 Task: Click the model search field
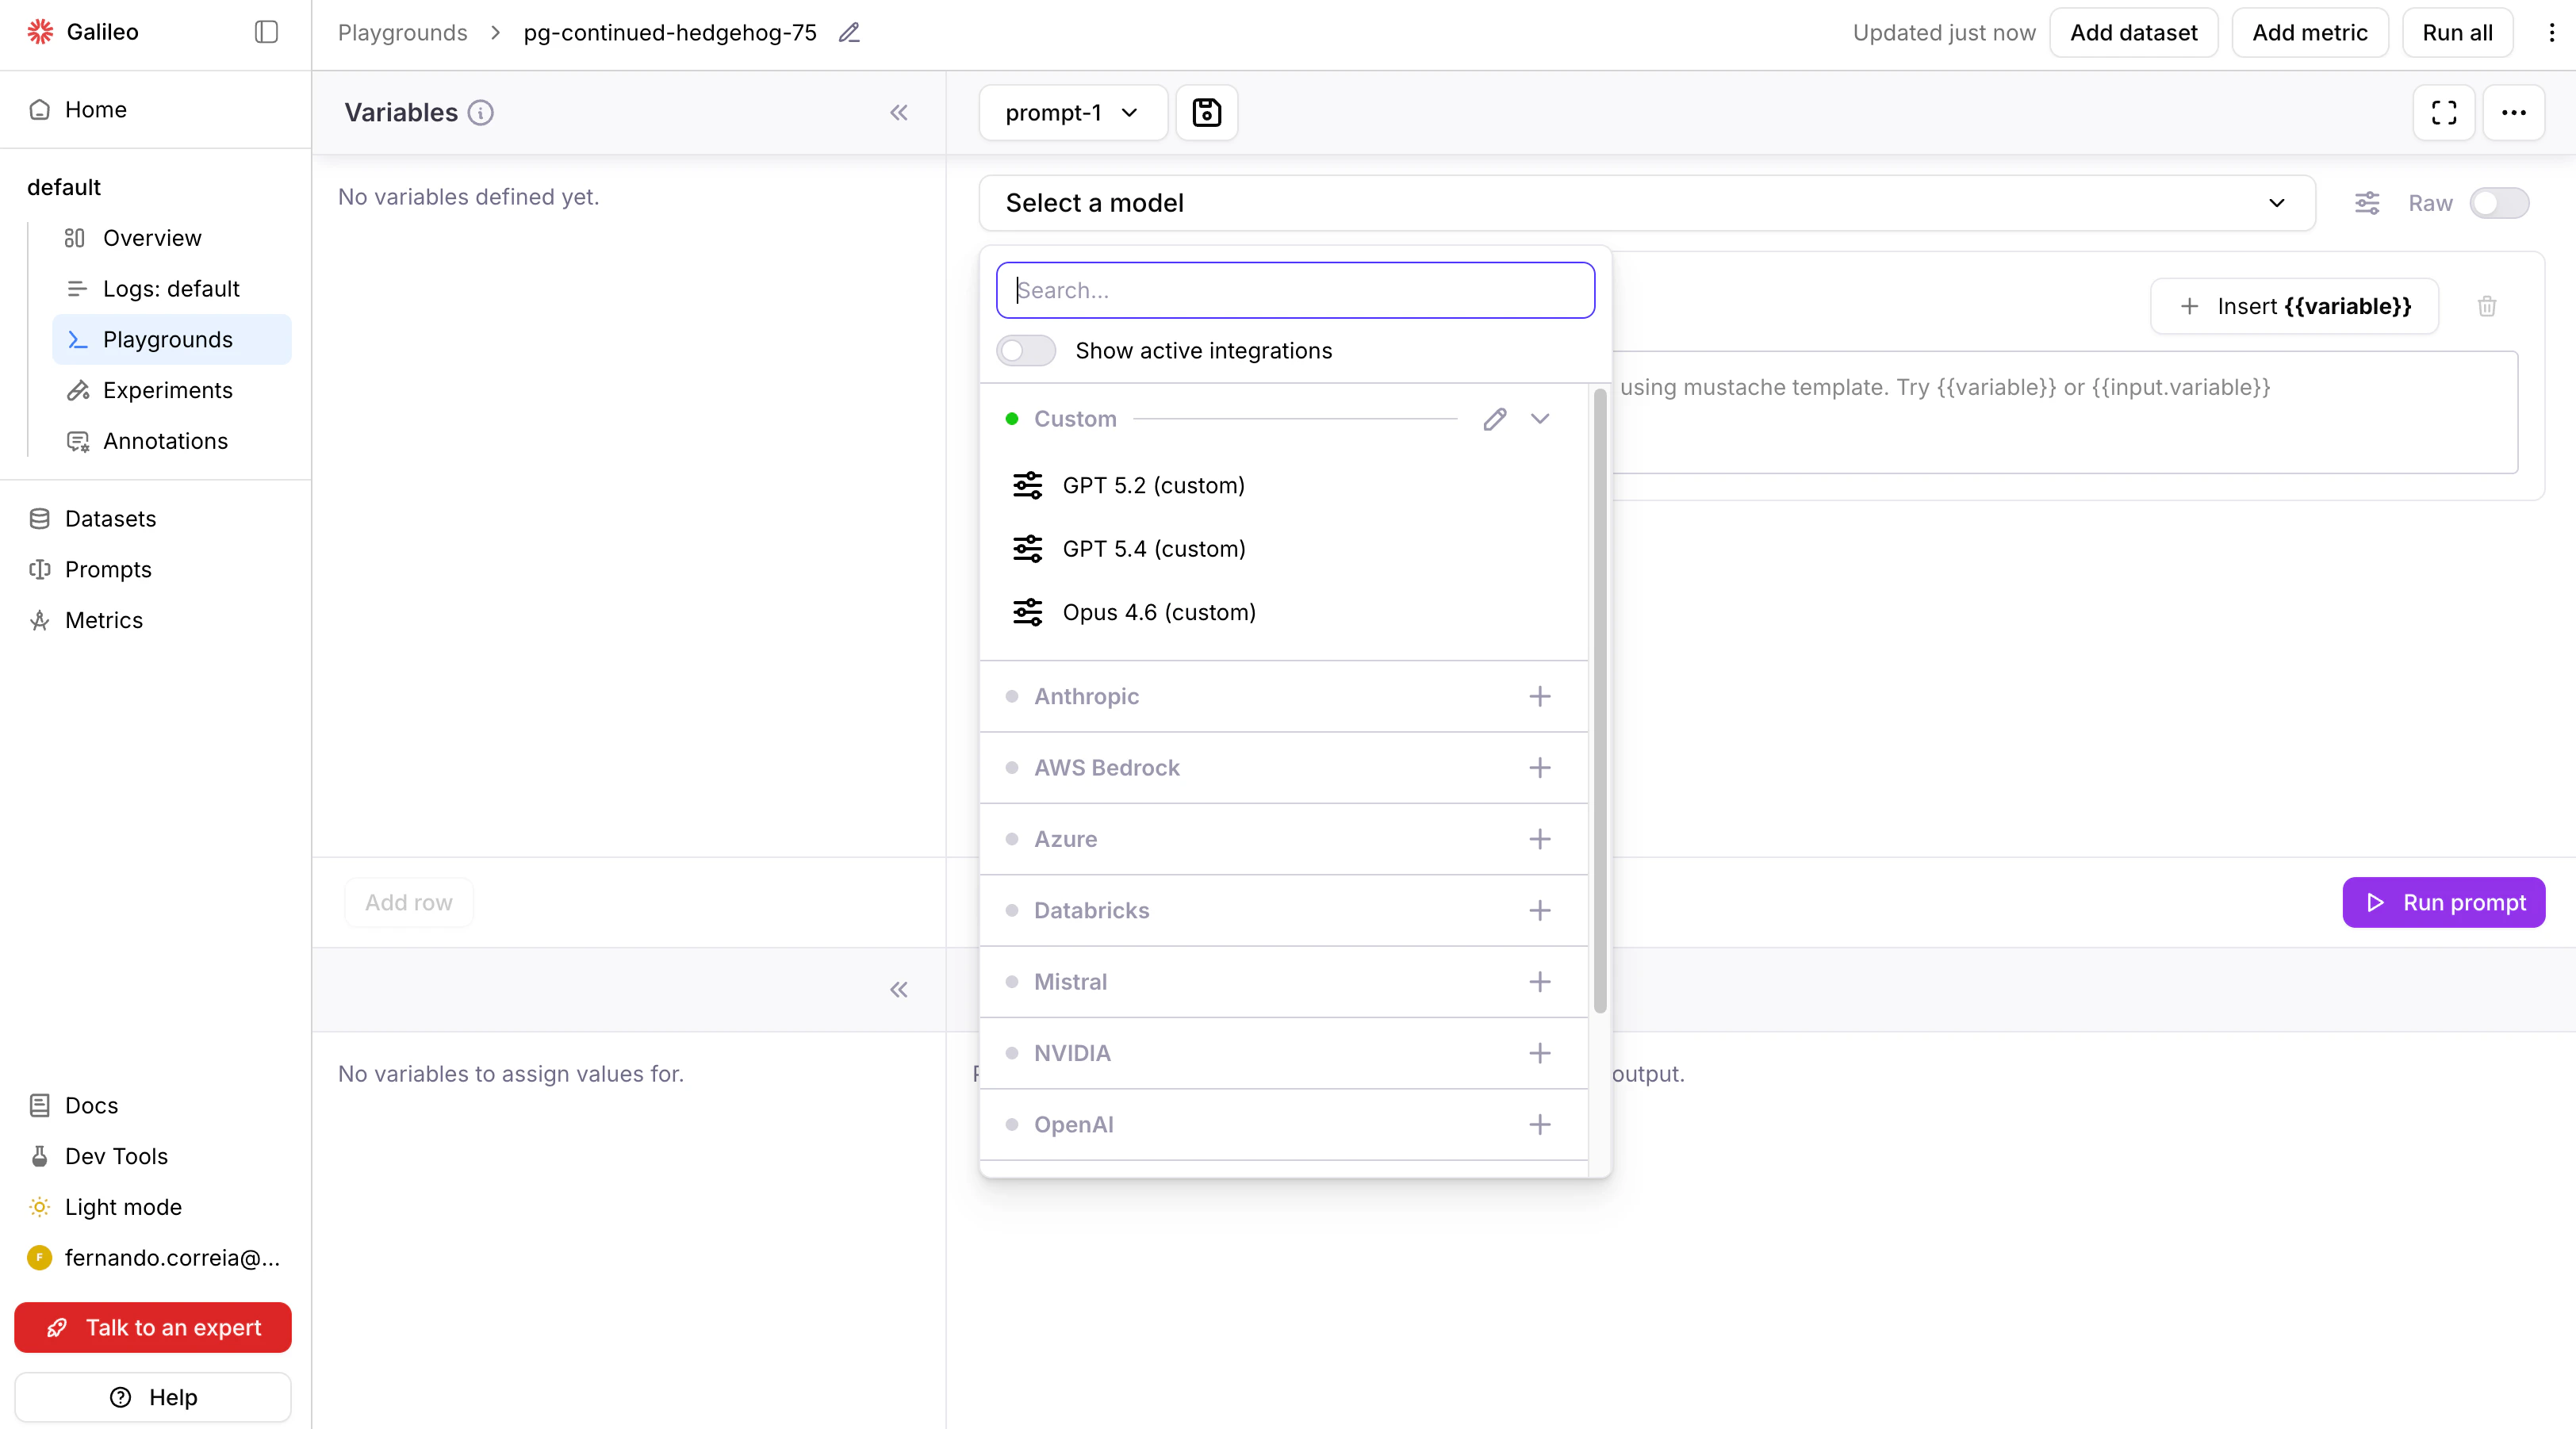[1295, 290]
